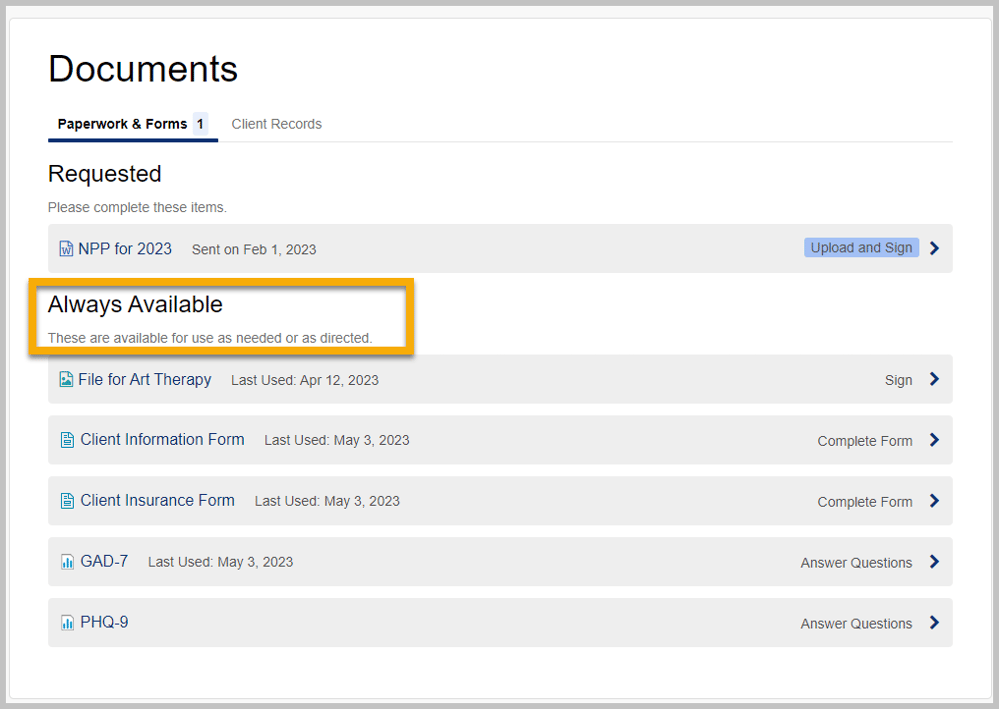Image resolution: width=999 pixels, height=709 pixels.
Task: Click the chart icon next to PHQ-9
Action: point(66,623)
